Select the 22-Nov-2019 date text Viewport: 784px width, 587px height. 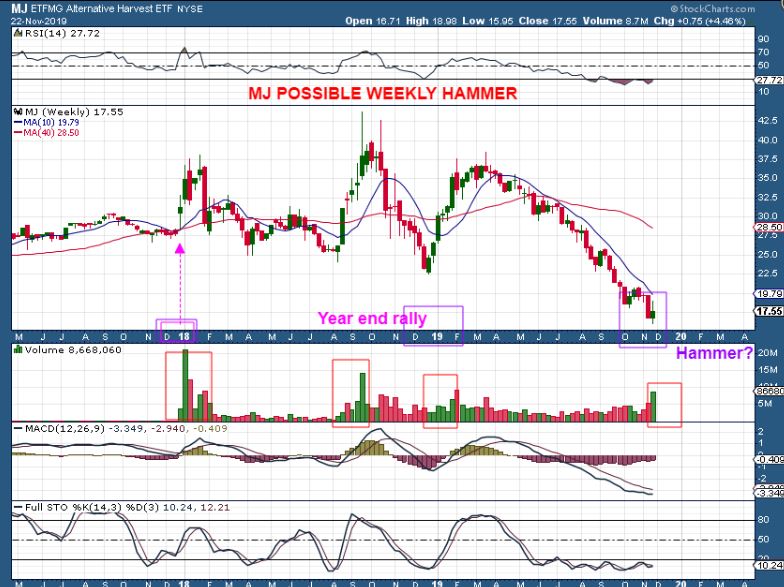point(39,21)
